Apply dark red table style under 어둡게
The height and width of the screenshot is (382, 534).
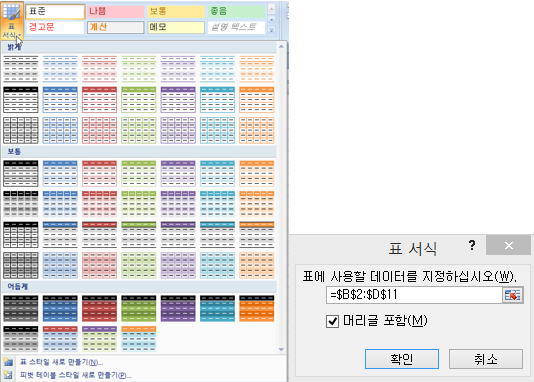click(99, 308)
